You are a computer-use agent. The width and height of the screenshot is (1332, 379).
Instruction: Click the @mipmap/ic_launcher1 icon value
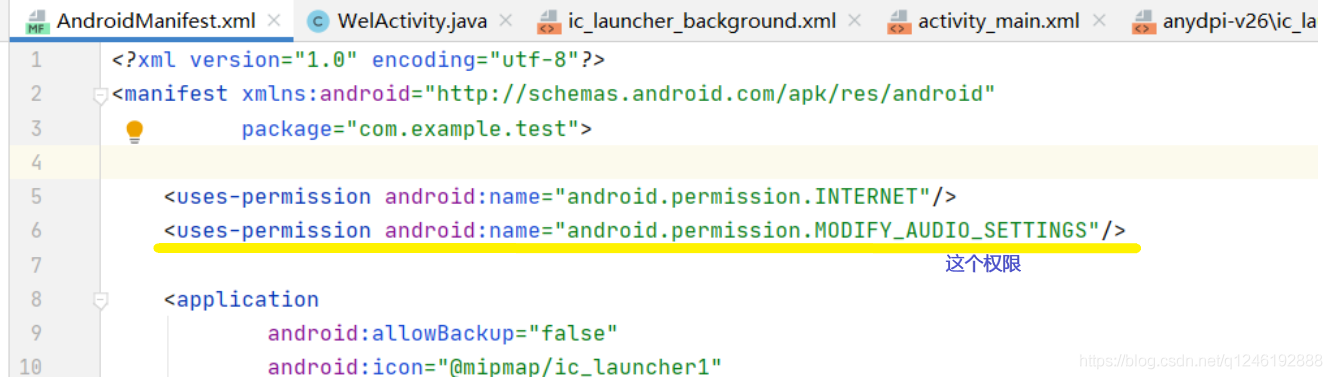[579, 366]
